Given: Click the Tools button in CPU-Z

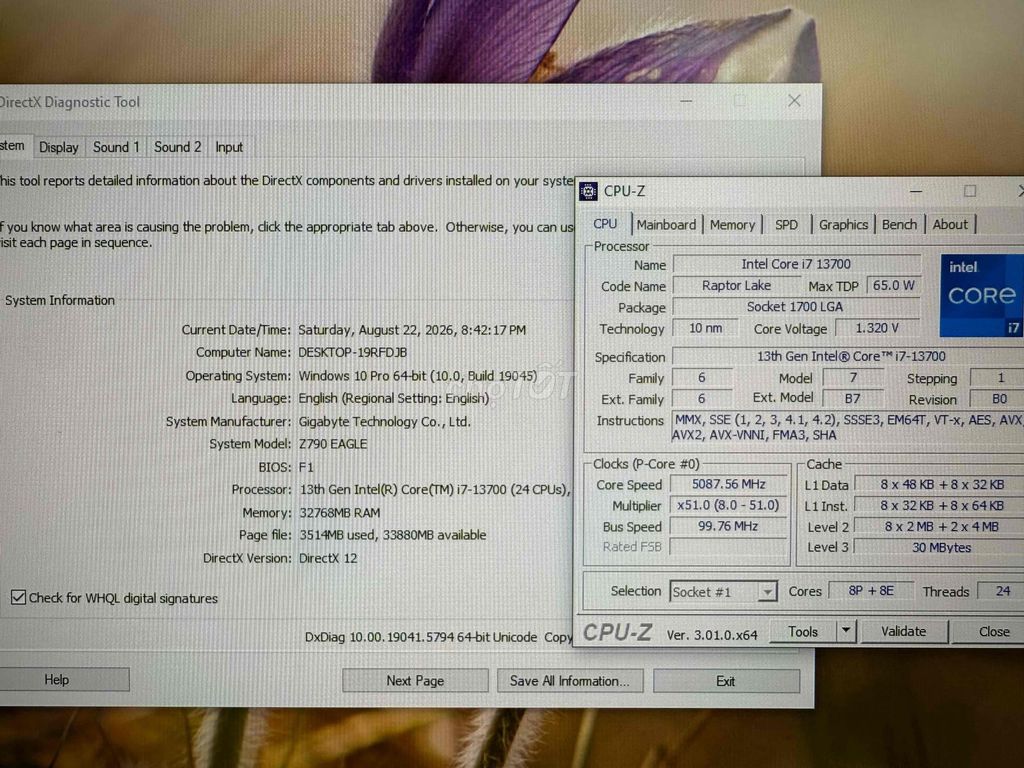Looking at the screenshot, I should coord(803,632).
